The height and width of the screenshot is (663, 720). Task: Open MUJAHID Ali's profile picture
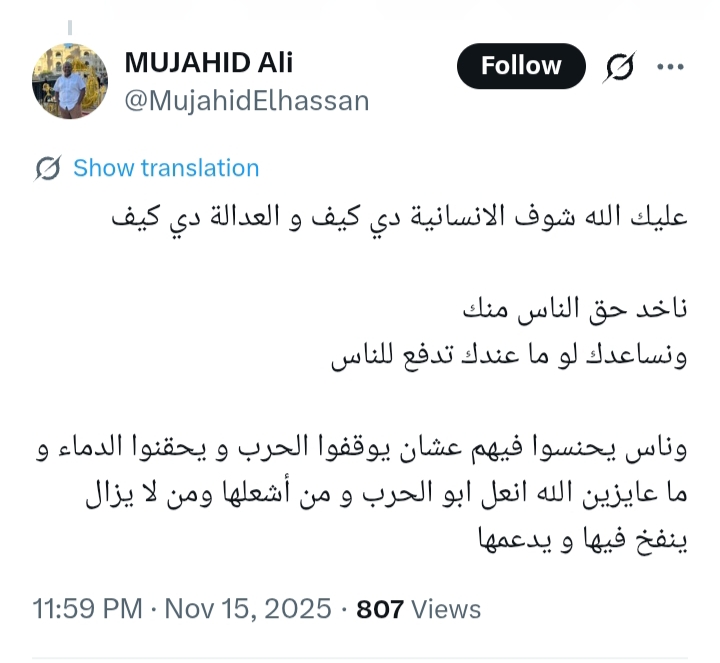(x=69, y=82)
